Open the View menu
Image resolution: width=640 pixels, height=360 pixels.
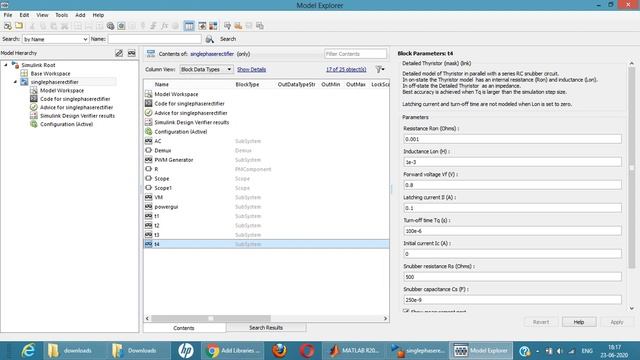(x=42, y=15)
